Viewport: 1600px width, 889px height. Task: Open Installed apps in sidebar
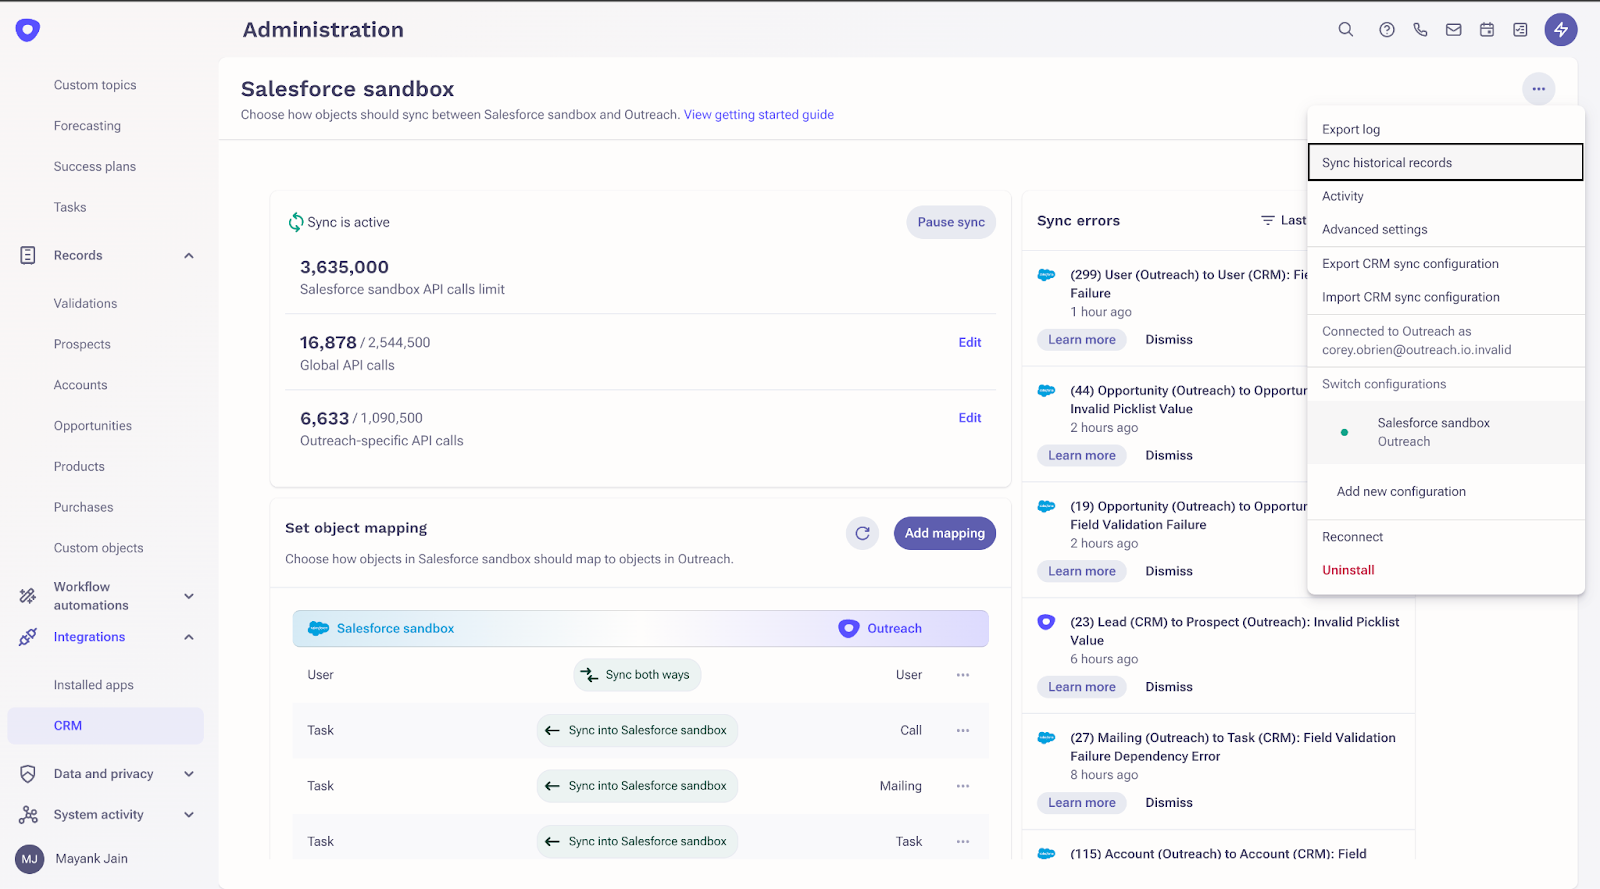pos(94,685)
